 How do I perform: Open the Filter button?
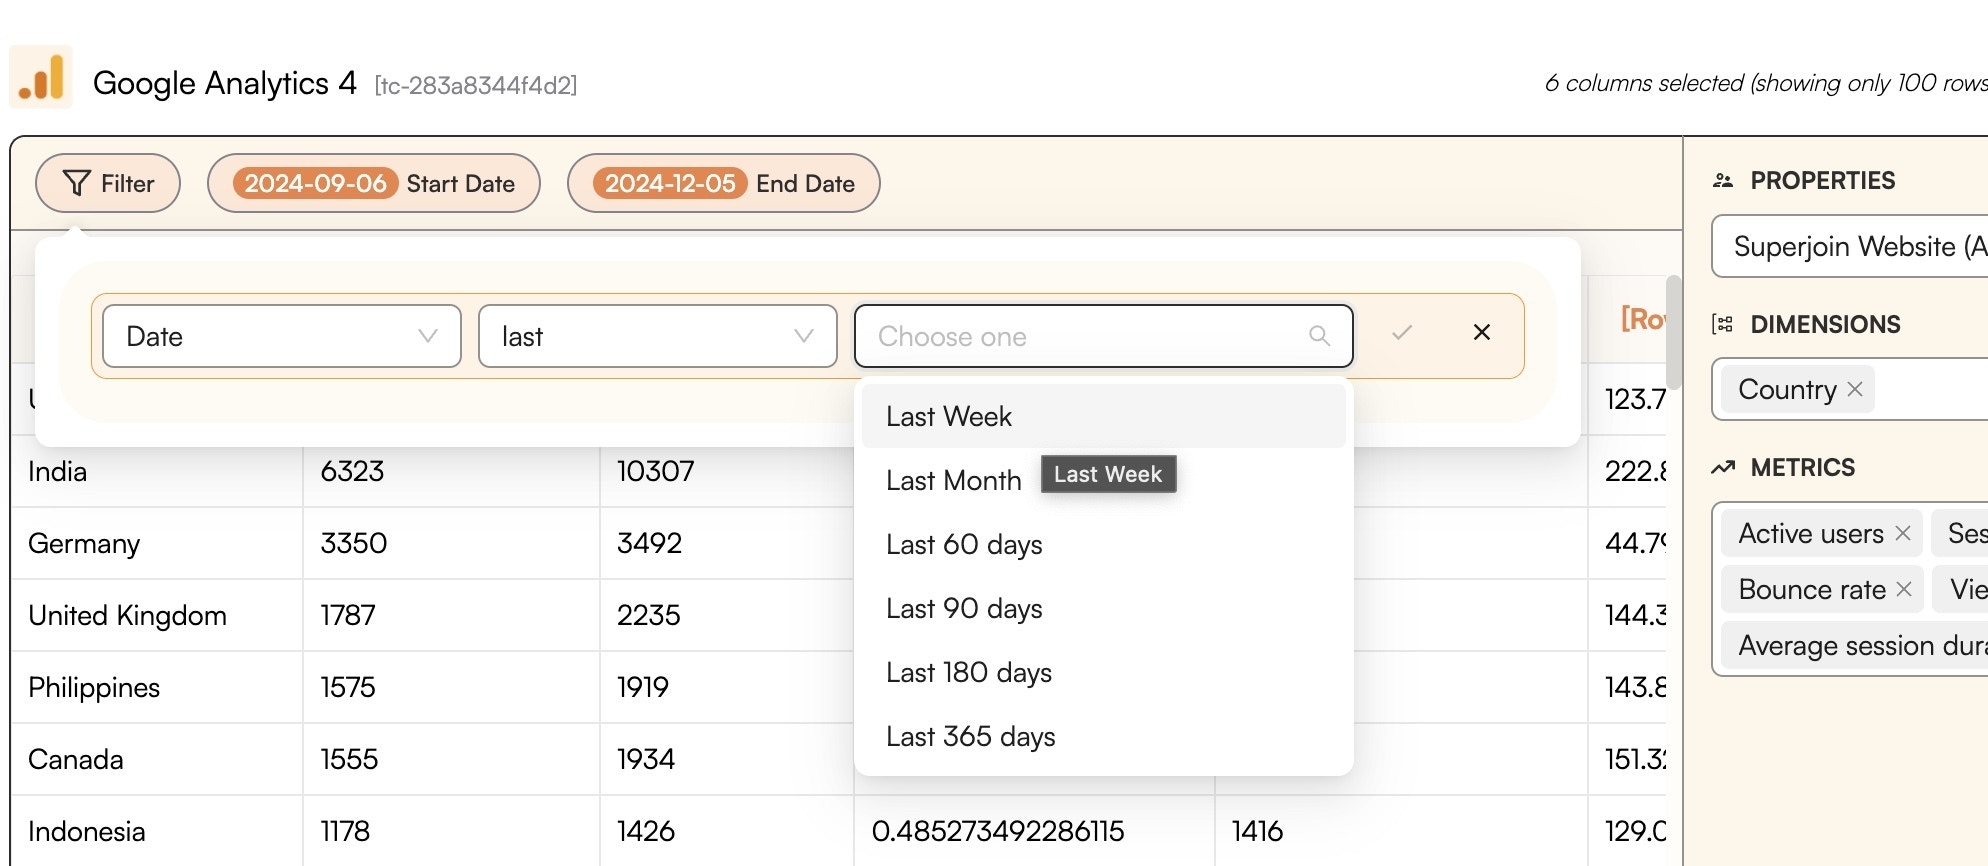(x=108, y=183)
